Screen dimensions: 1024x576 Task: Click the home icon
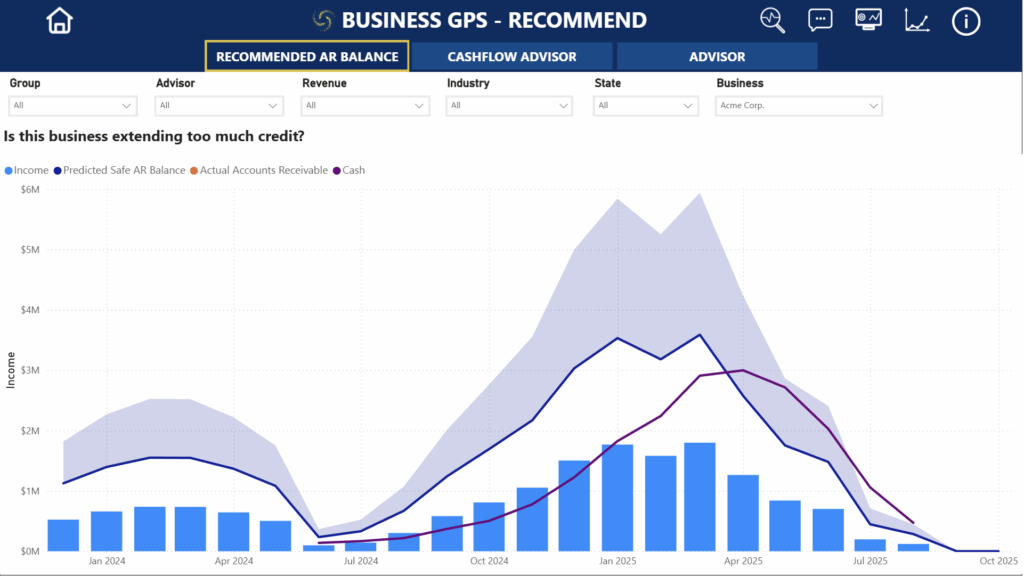coord(60,20)
